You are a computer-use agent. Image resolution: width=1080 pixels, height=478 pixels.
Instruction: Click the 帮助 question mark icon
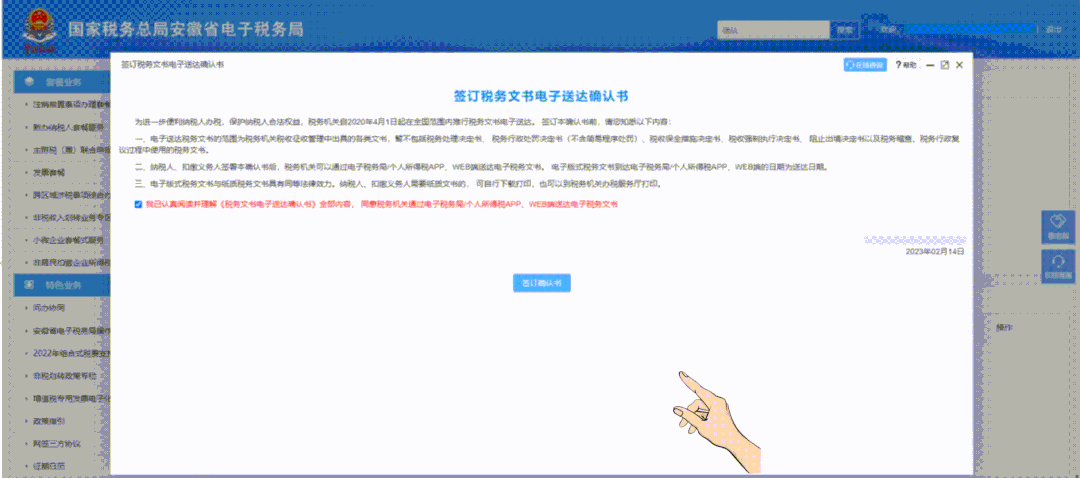[899, 64]
